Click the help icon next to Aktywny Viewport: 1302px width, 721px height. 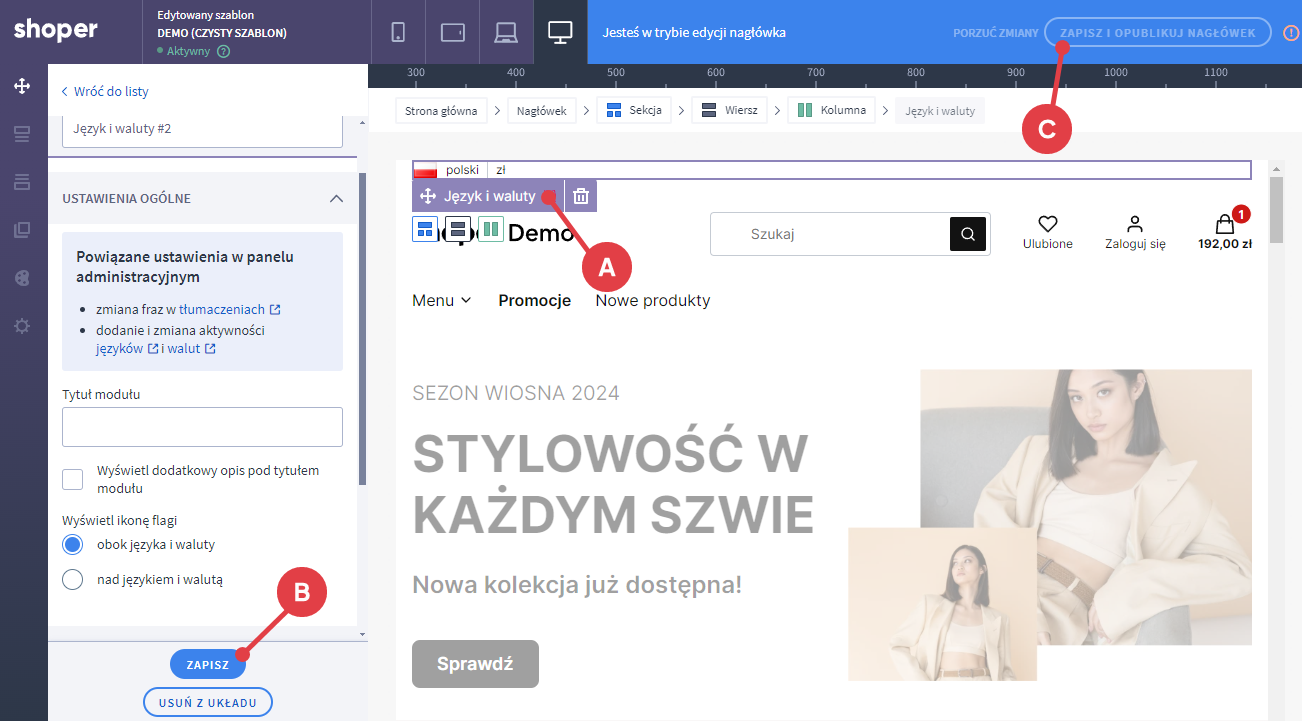[x=223, y=51]
